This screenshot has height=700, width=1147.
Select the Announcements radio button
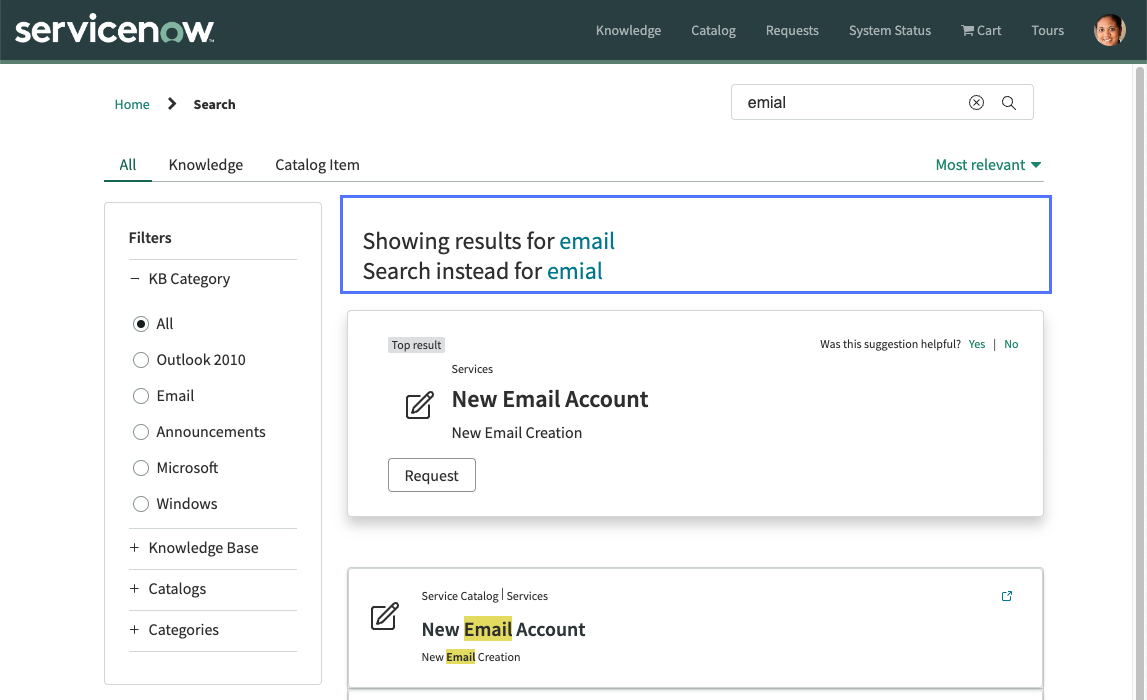click(140, 432)
